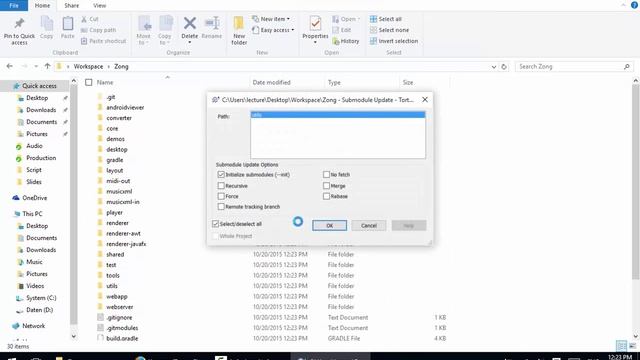Viewport: 640px width, 360px height.
Task: Open the .git folder icon
Action: 100,97
